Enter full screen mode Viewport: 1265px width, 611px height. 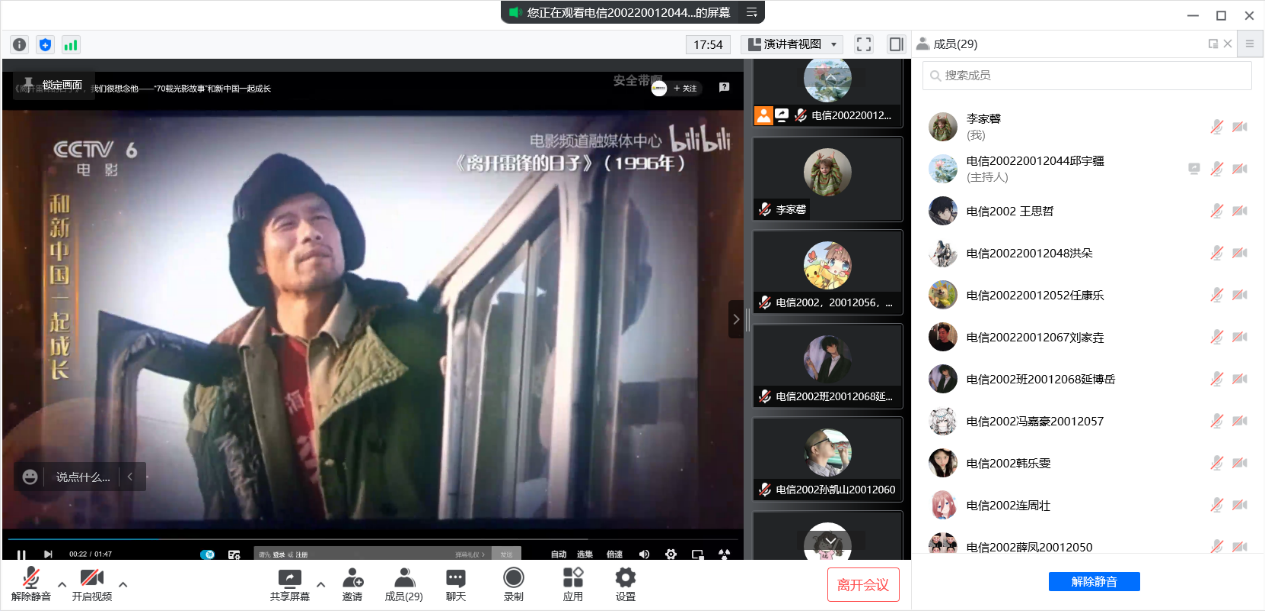point(864,44)
